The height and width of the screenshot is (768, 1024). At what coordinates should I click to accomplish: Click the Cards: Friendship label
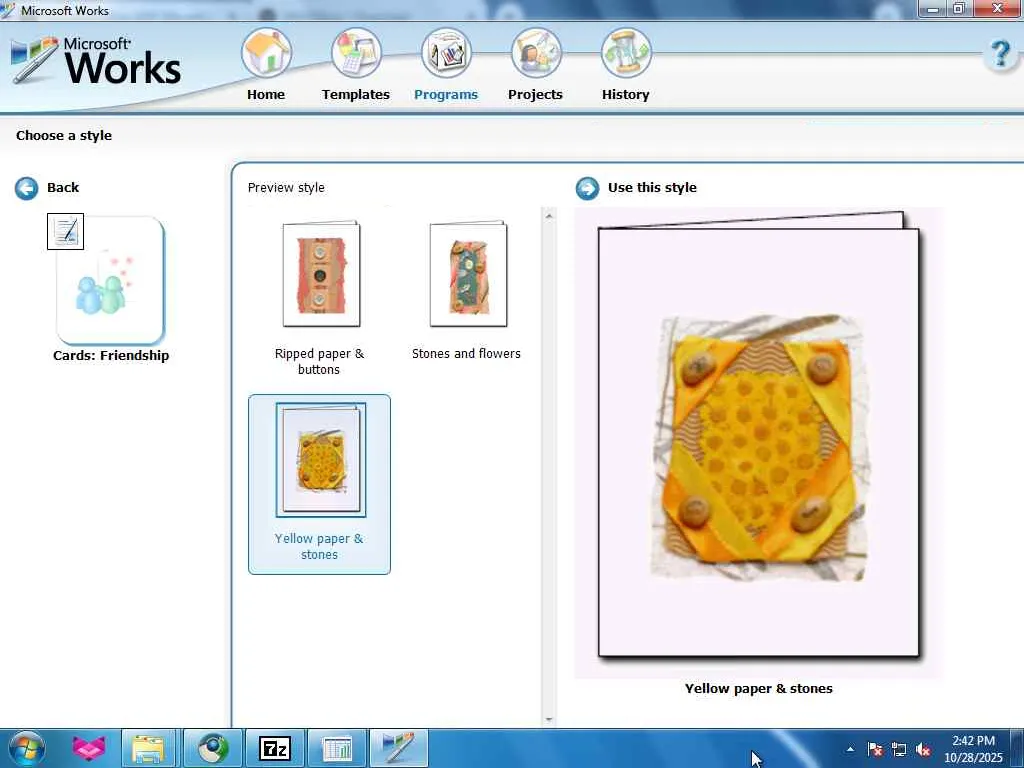click(111, 355)
